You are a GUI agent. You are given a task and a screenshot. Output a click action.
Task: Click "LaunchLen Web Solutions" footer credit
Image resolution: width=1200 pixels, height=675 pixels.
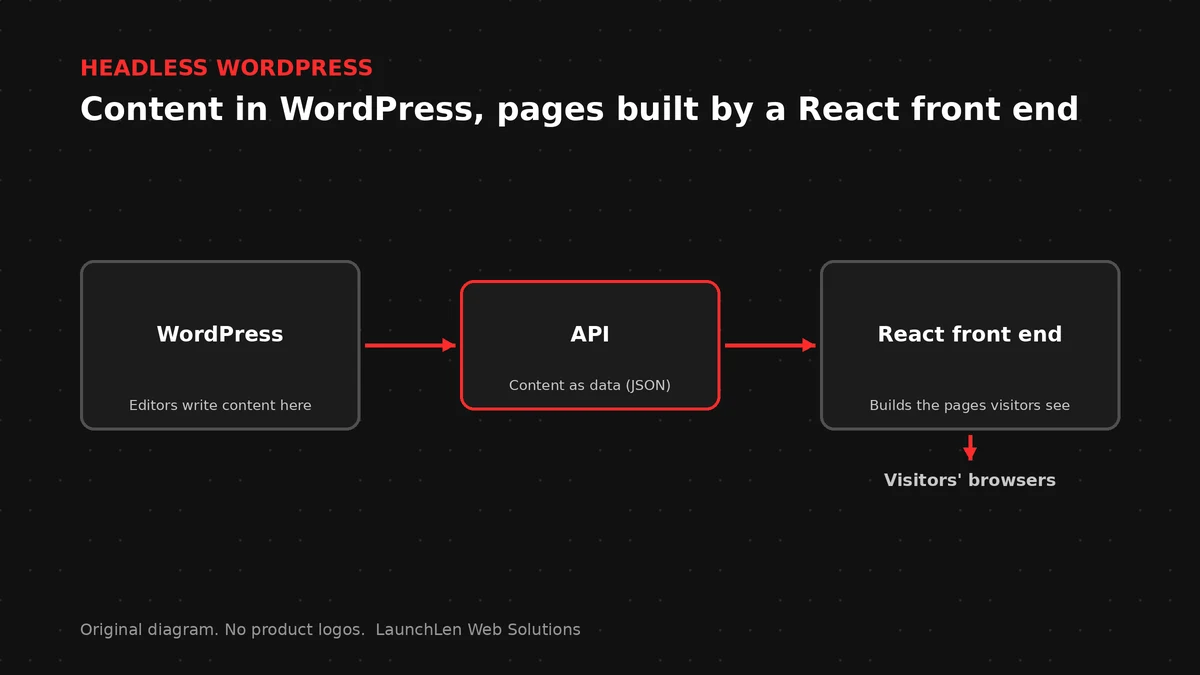[478, 630]
